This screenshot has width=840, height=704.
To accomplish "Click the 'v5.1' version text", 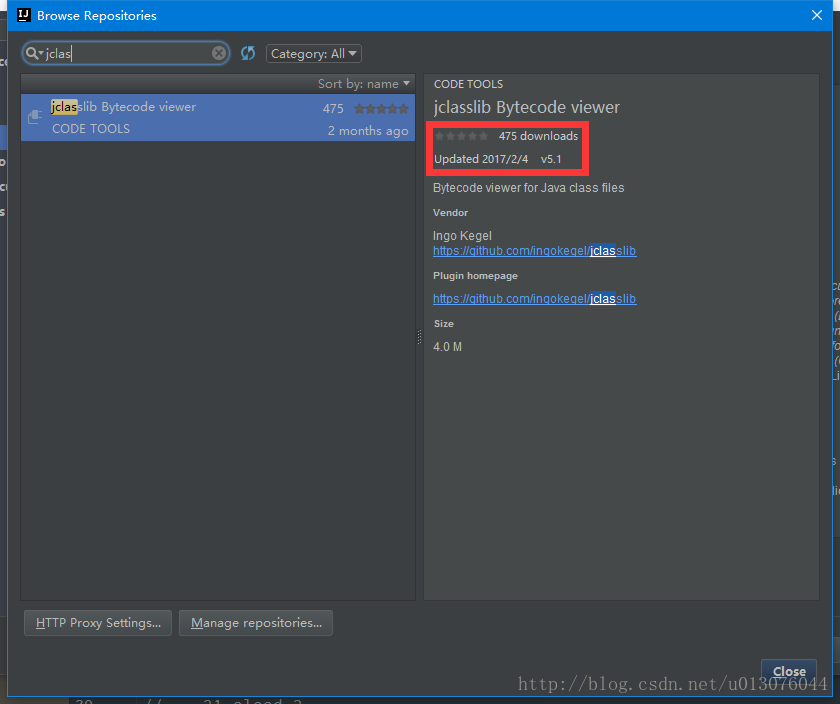I will 551,159.
